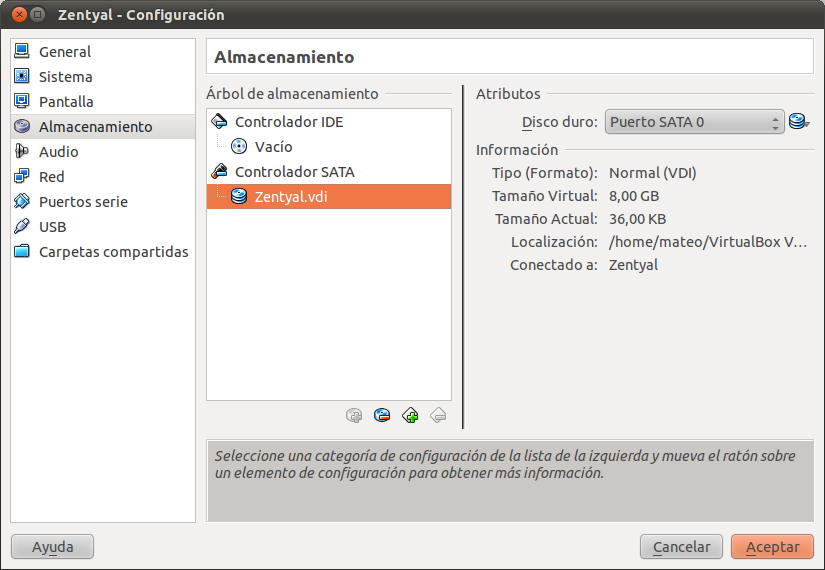
Task: Click the Cancelar button
Action: (x=681, y=547)
